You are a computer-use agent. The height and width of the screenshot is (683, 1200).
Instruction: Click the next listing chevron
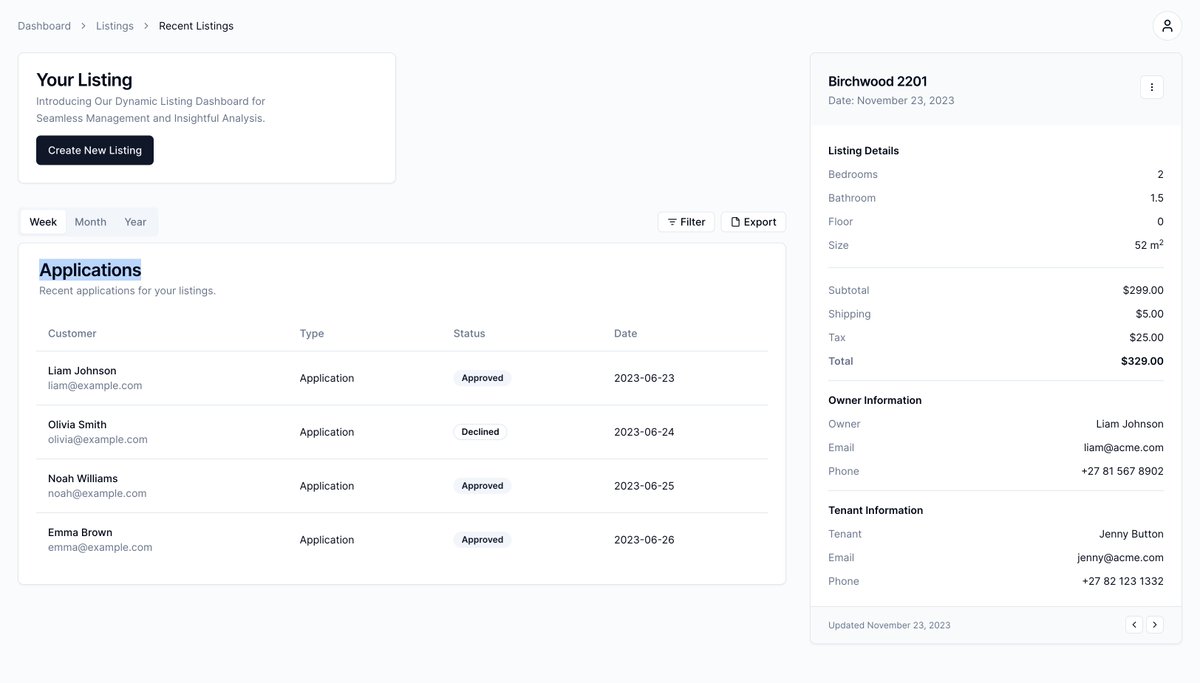click(1154, 623)
